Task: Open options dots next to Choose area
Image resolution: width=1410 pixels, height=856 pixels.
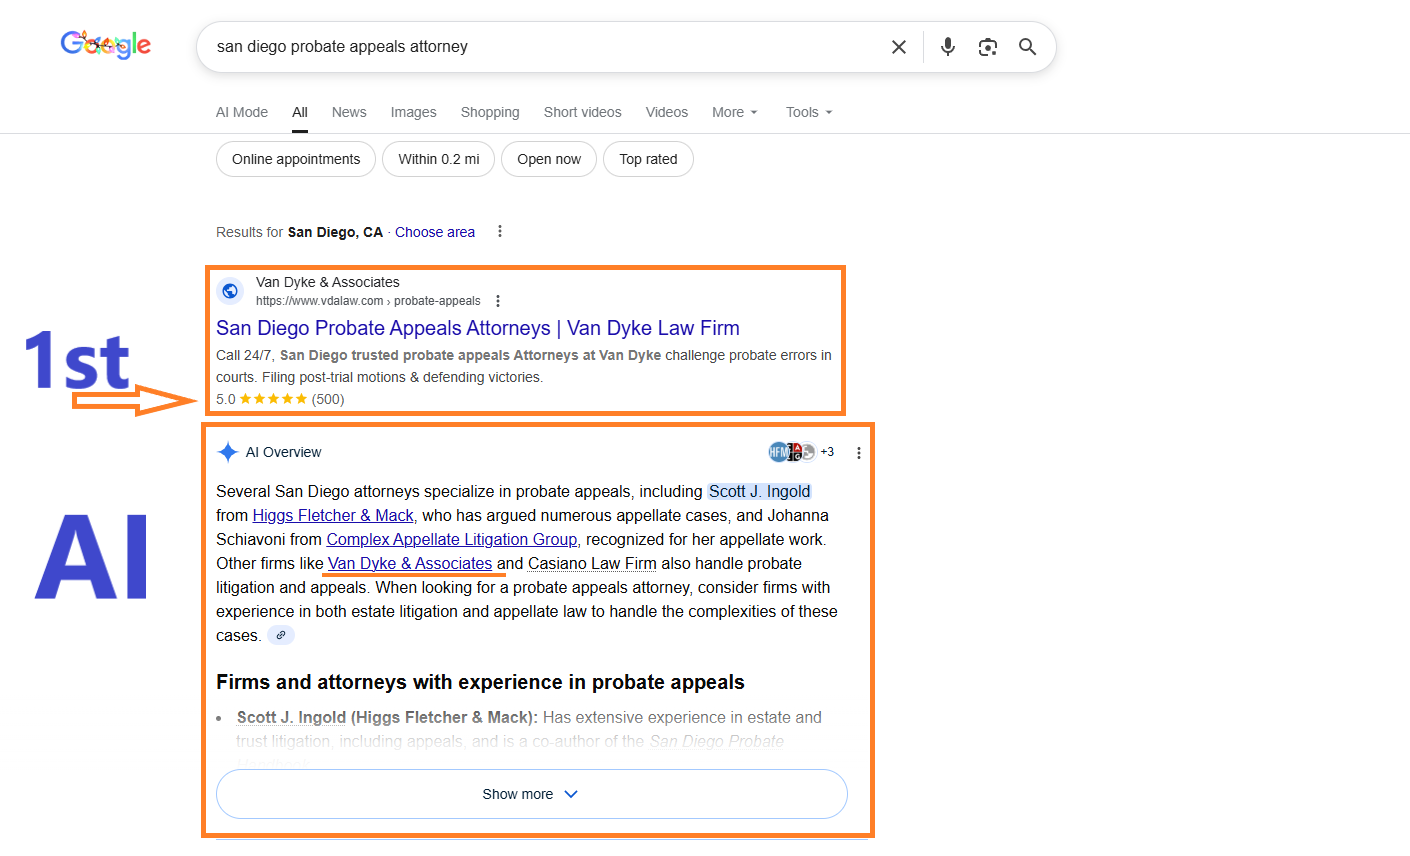Action: point(500,232)
